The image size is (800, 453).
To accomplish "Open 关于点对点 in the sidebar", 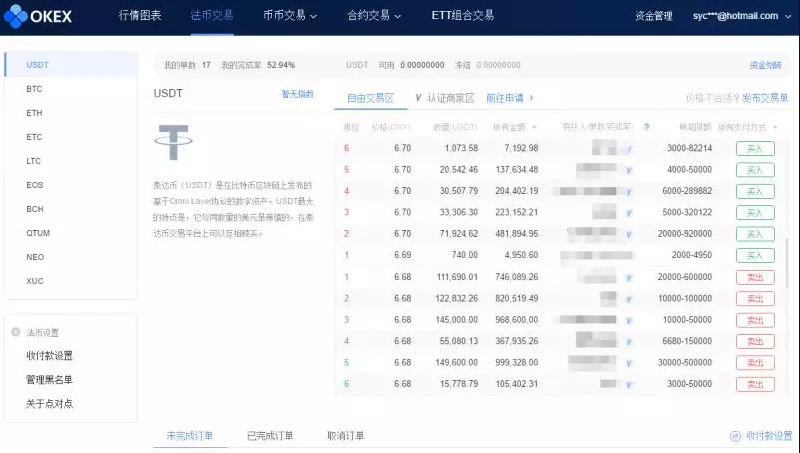I will click(x=49, y=404).
